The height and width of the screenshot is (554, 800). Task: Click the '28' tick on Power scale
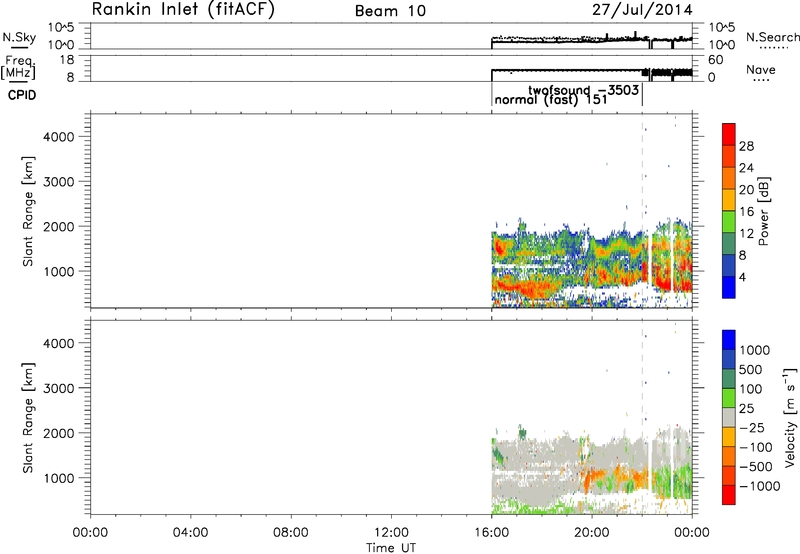(746, 146)
